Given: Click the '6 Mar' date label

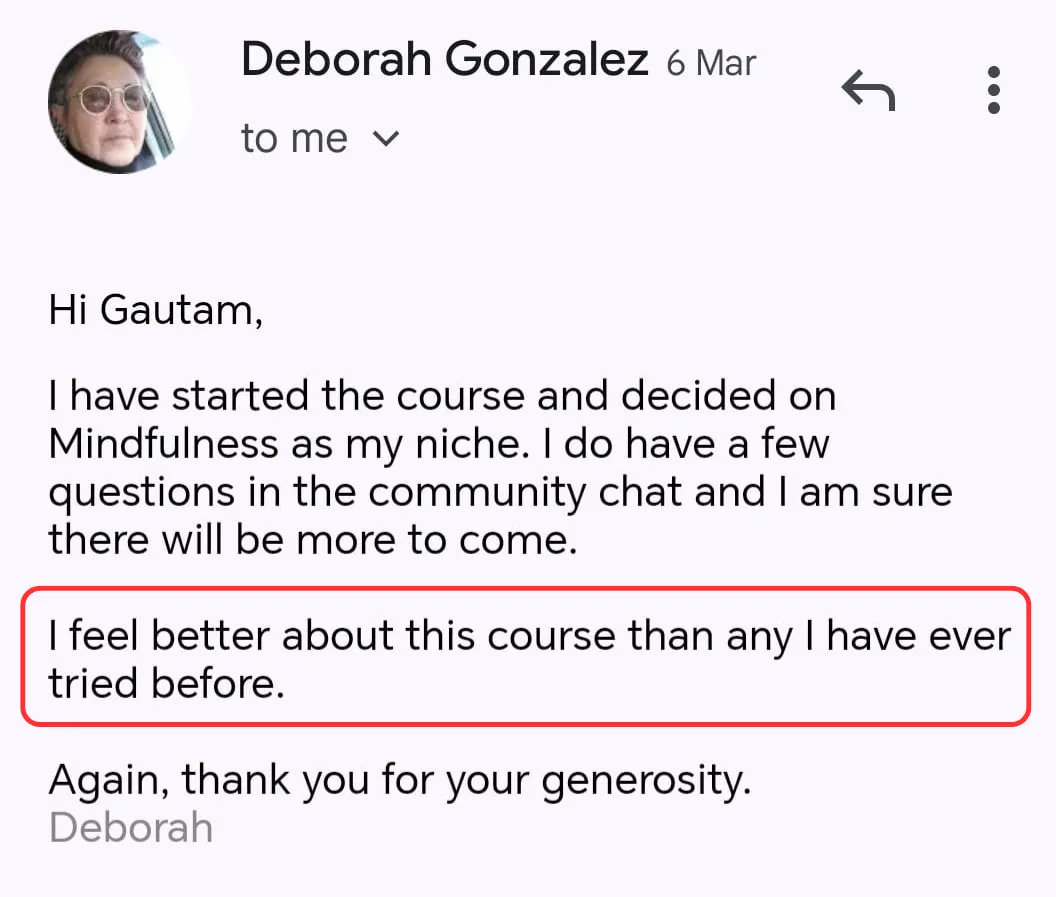Looking at the screenshot, I should 711,63.
